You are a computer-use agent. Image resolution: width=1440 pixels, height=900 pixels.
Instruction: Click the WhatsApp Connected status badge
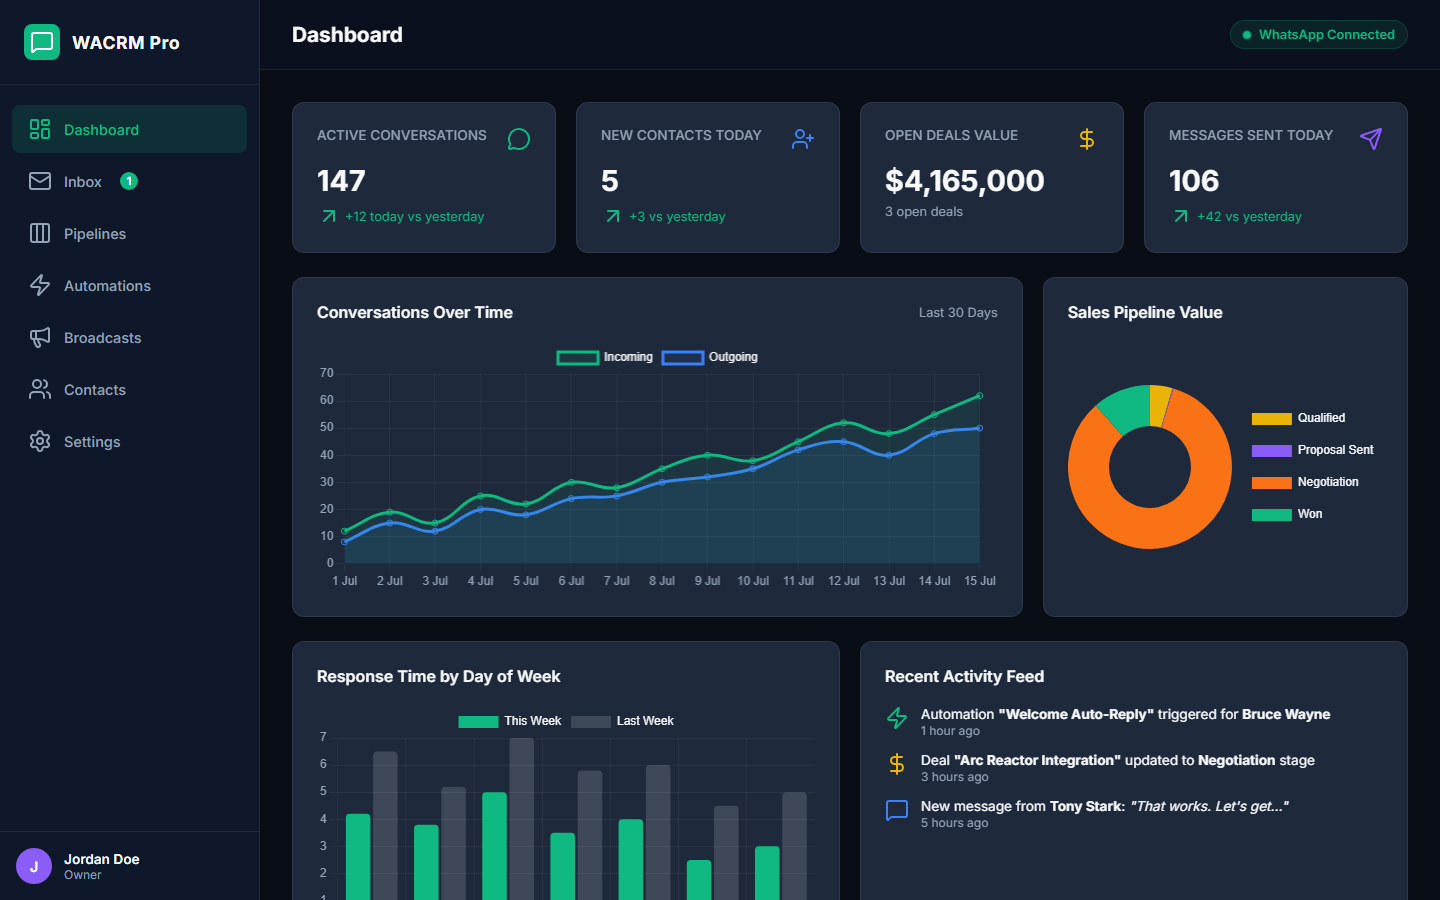pos(1318,34)
